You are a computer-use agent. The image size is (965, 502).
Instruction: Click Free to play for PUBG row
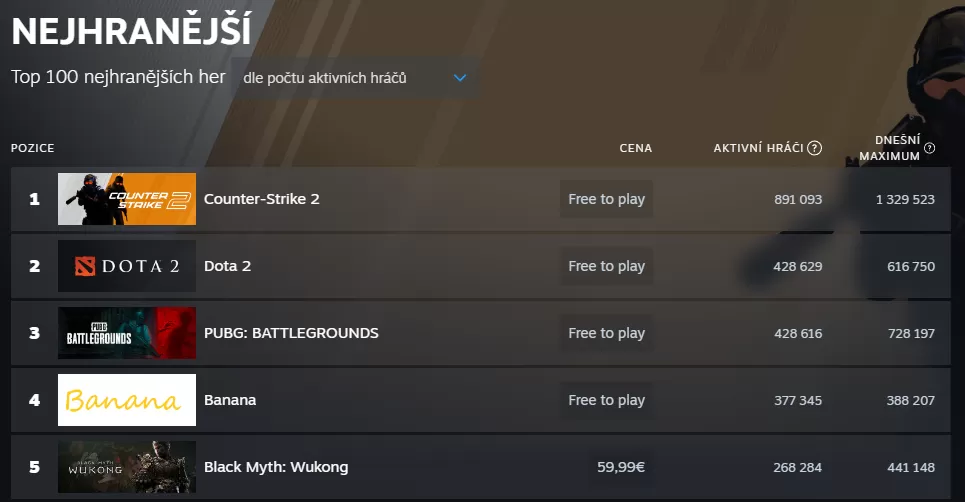[x=606, y=333]
